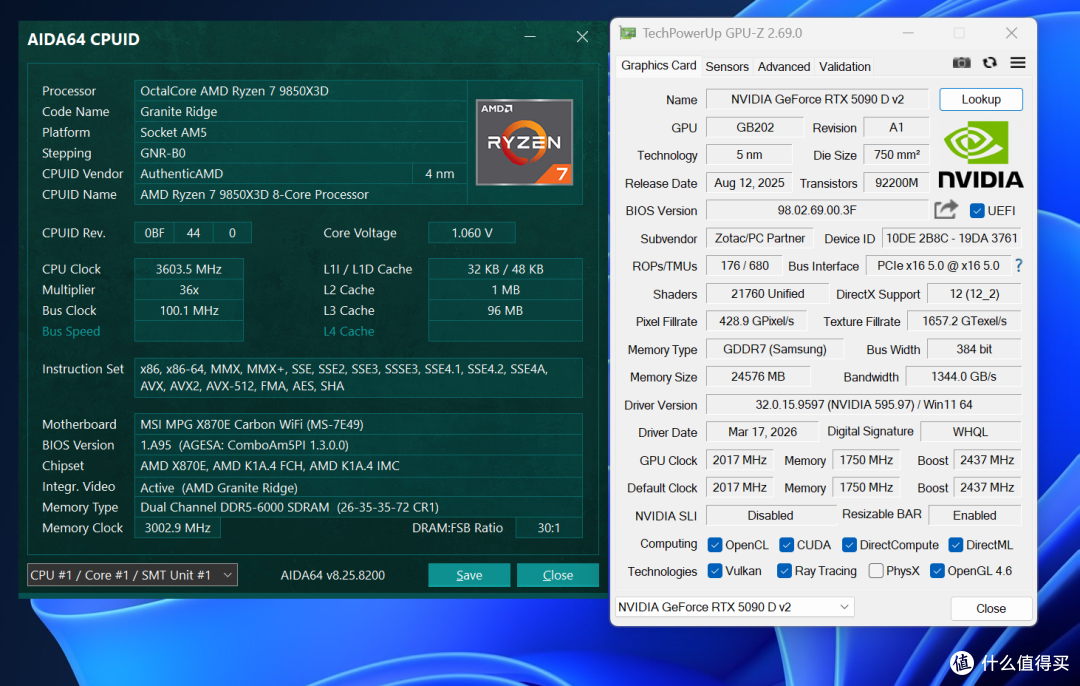
Task: Open the CPU #1 / Core #1 dropdown
Action: tap(132, 574)
